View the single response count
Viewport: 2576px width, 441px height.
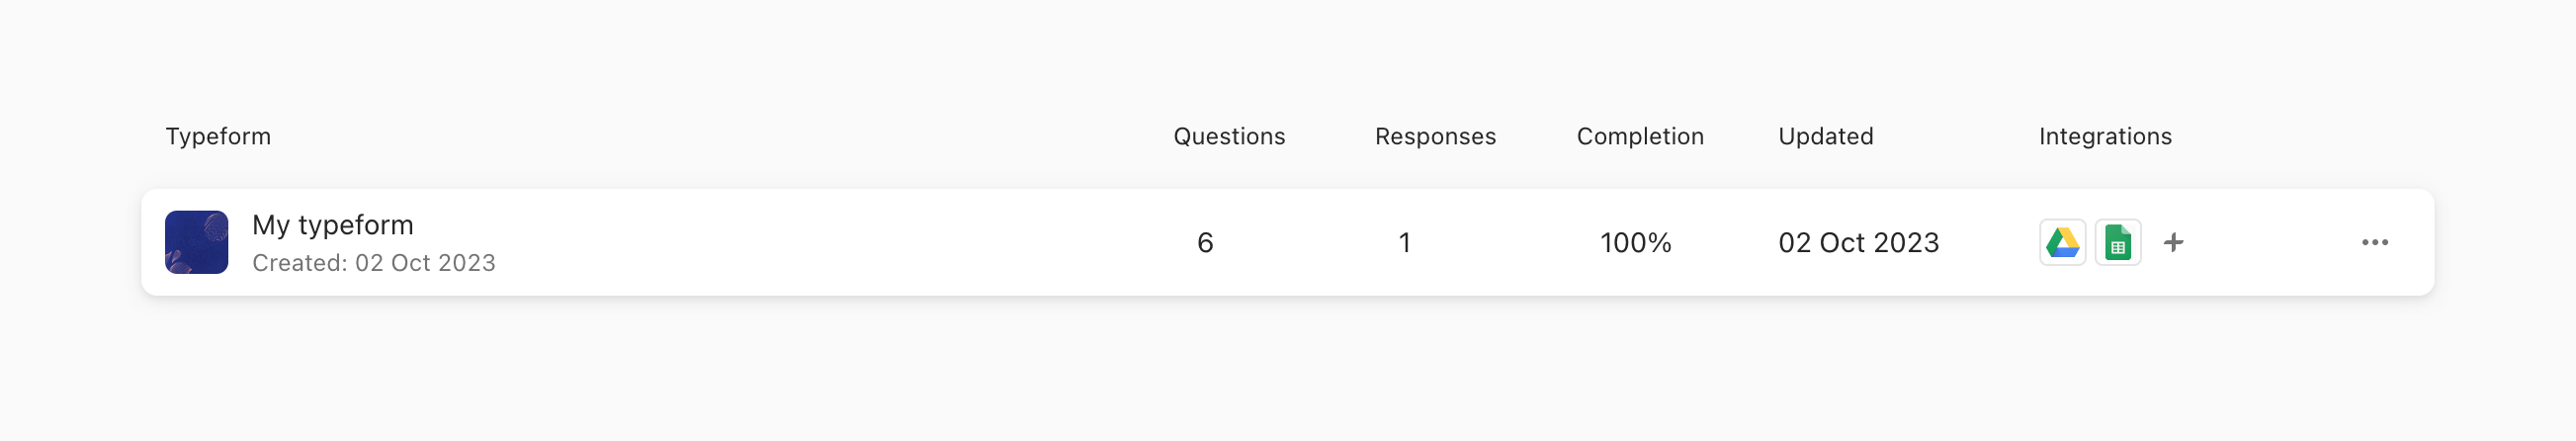(x=1404, y=243)
